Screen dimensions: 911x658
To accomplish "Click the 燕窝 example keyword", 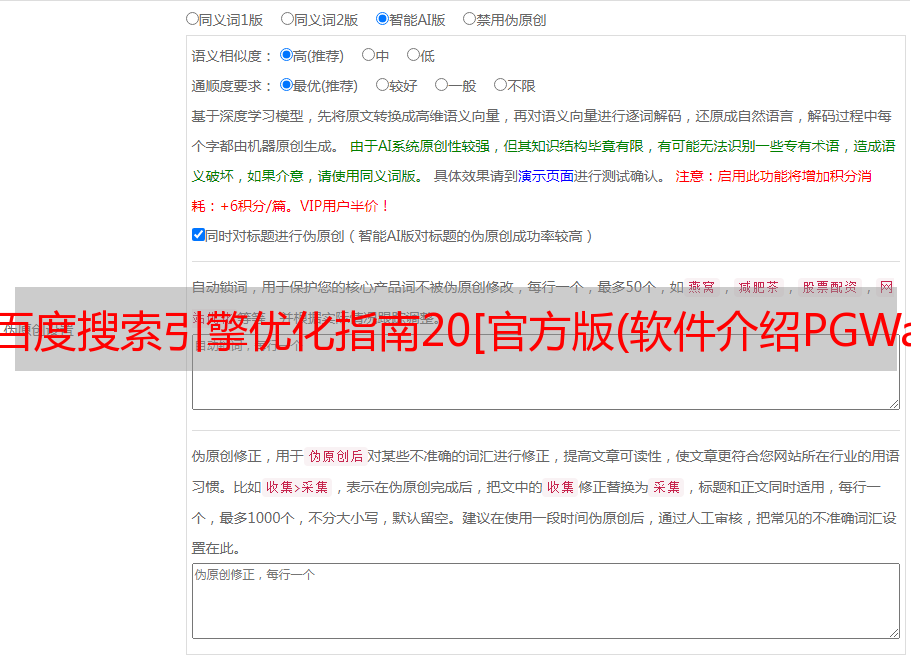I will pyautogui.click(x=702, y=287).
